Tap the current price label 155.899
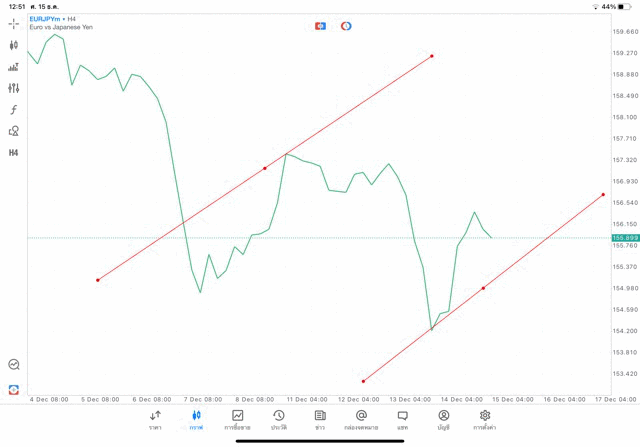 pyautogui.click(x=624, y=238)
